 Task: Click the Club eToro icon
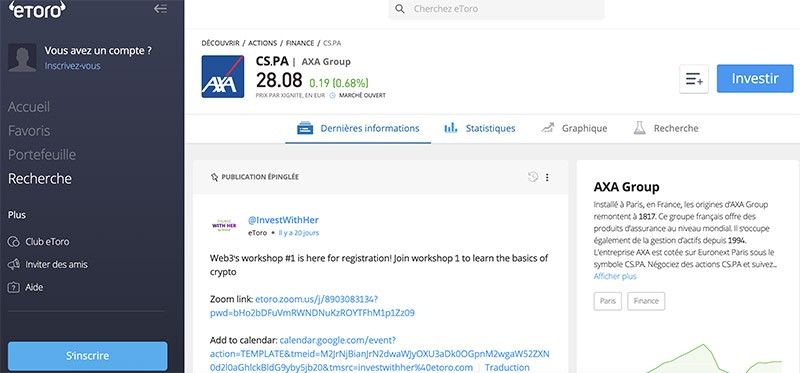coord(14,242)
